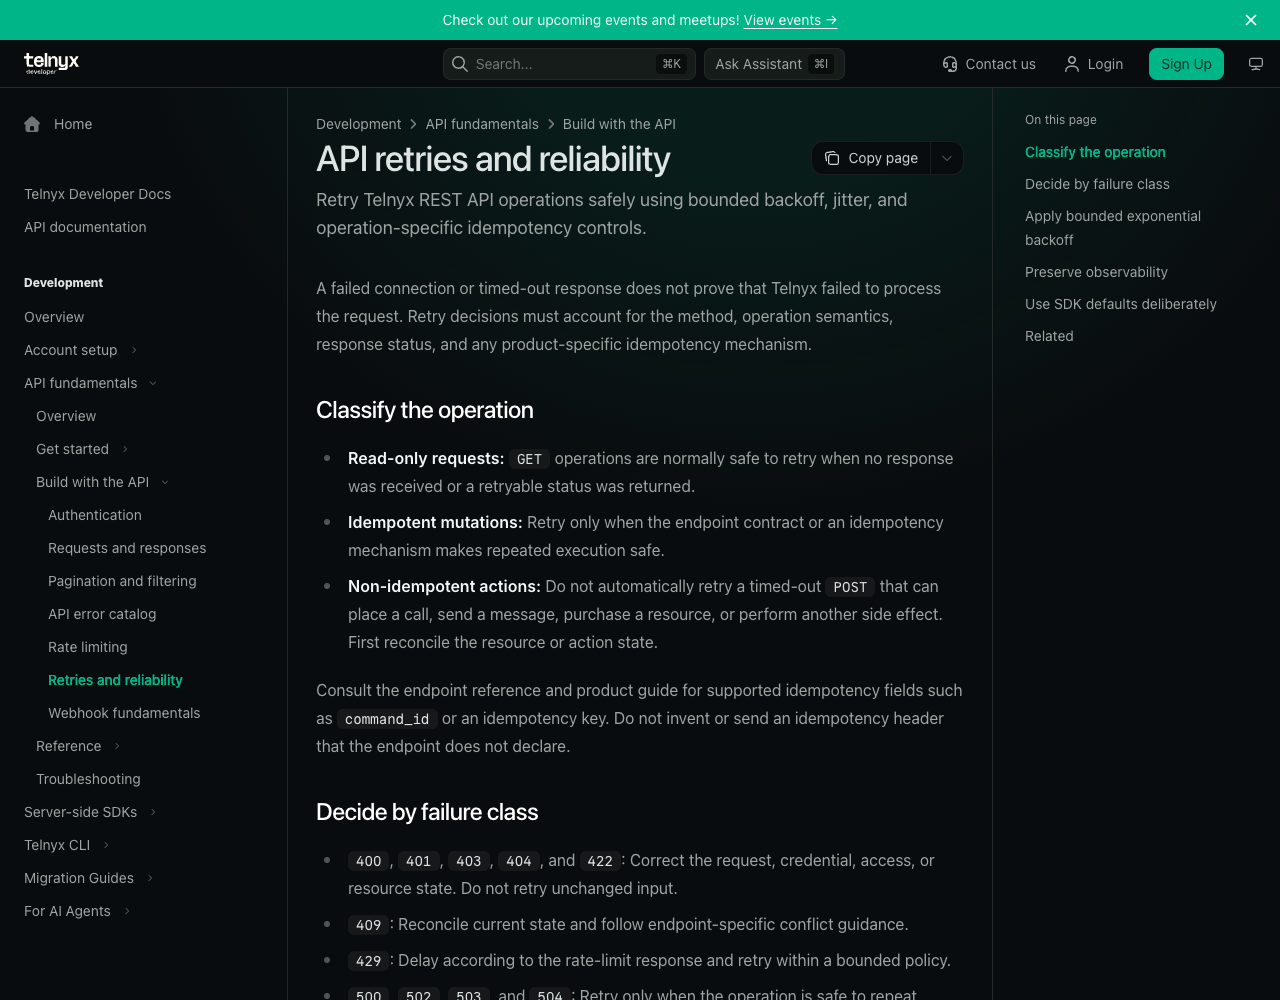Image resolution: width=1280 pixels, height=1000 pixels.
Task: Navigate to Rate limiting page
Action: point(88,647)
